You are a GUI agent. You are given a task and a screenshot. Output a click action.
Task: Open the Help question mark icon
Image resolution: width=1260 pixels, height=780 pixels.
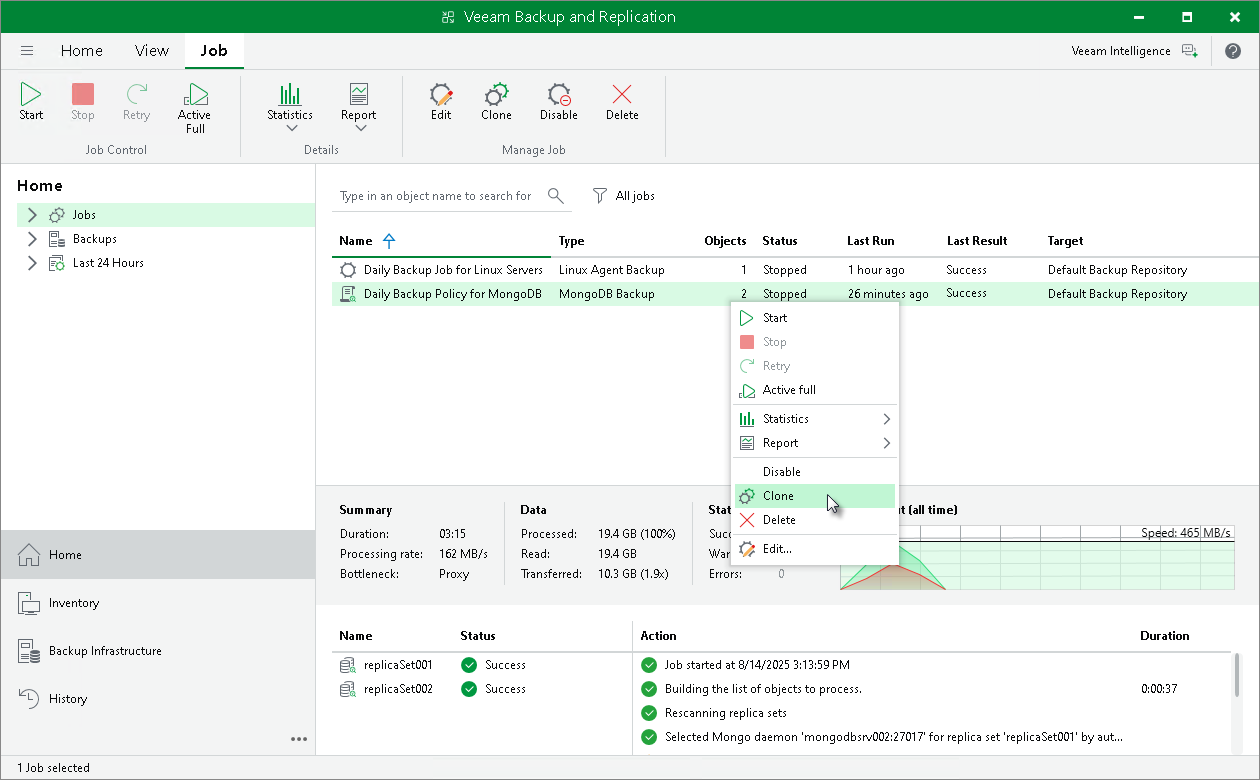point(1233,50)
